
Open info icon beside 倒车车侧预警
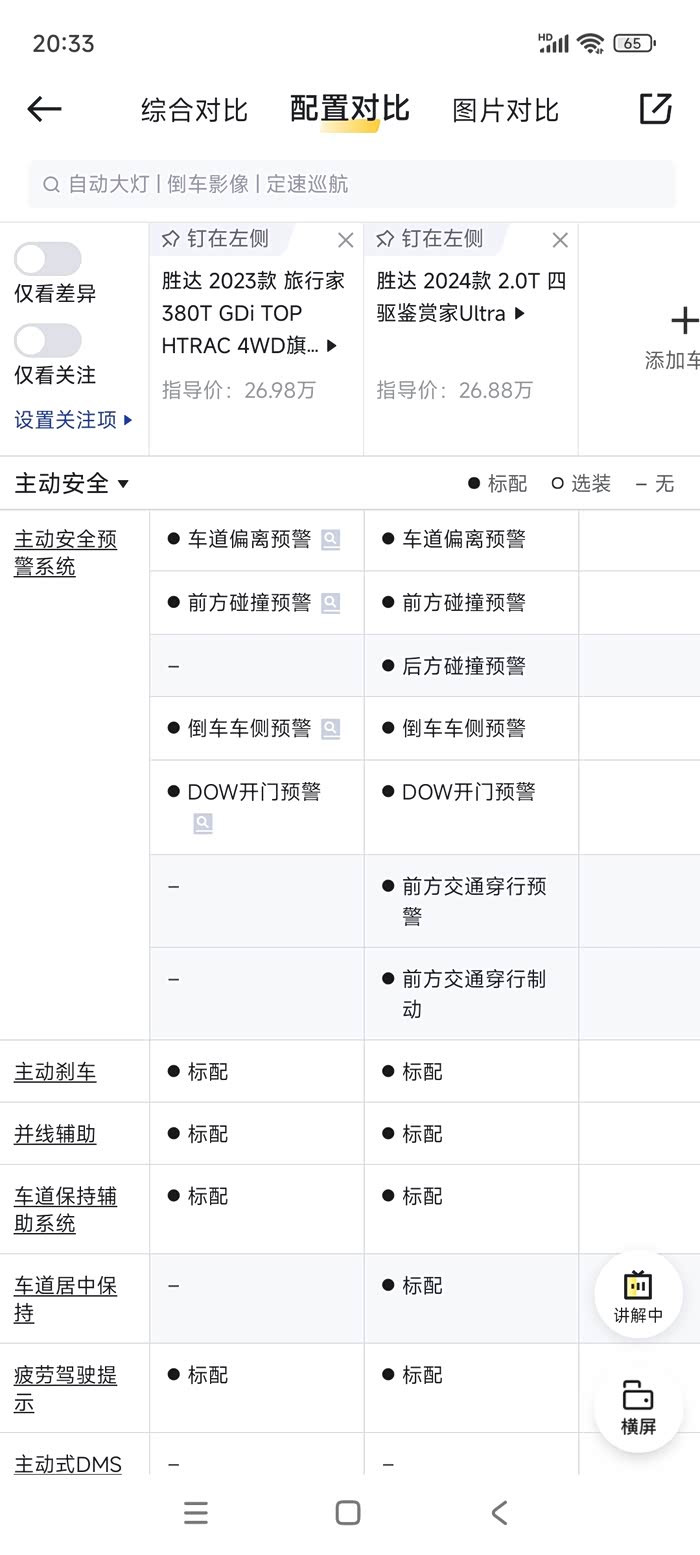click(330, 729)
